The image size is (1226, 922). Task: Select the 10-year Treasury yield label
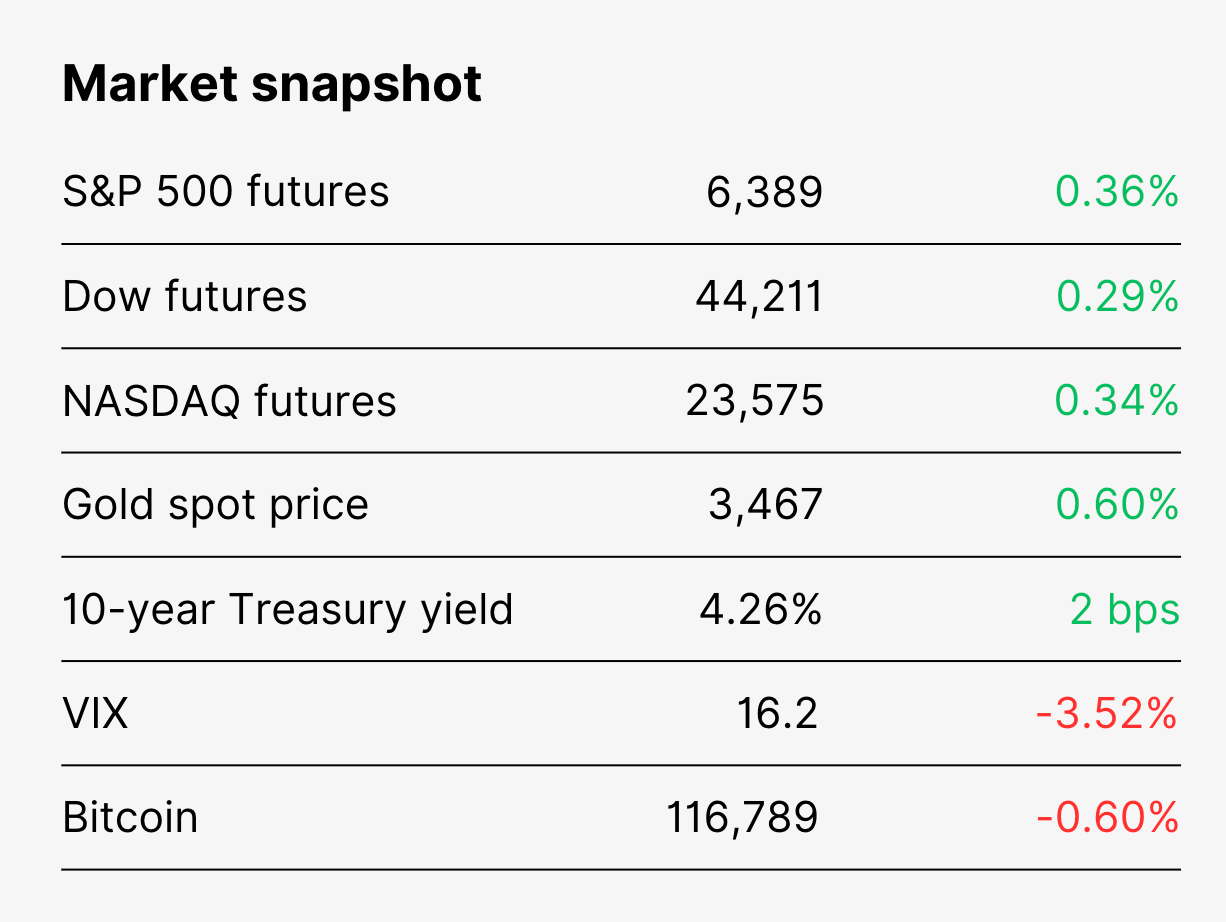pos(288,610)
